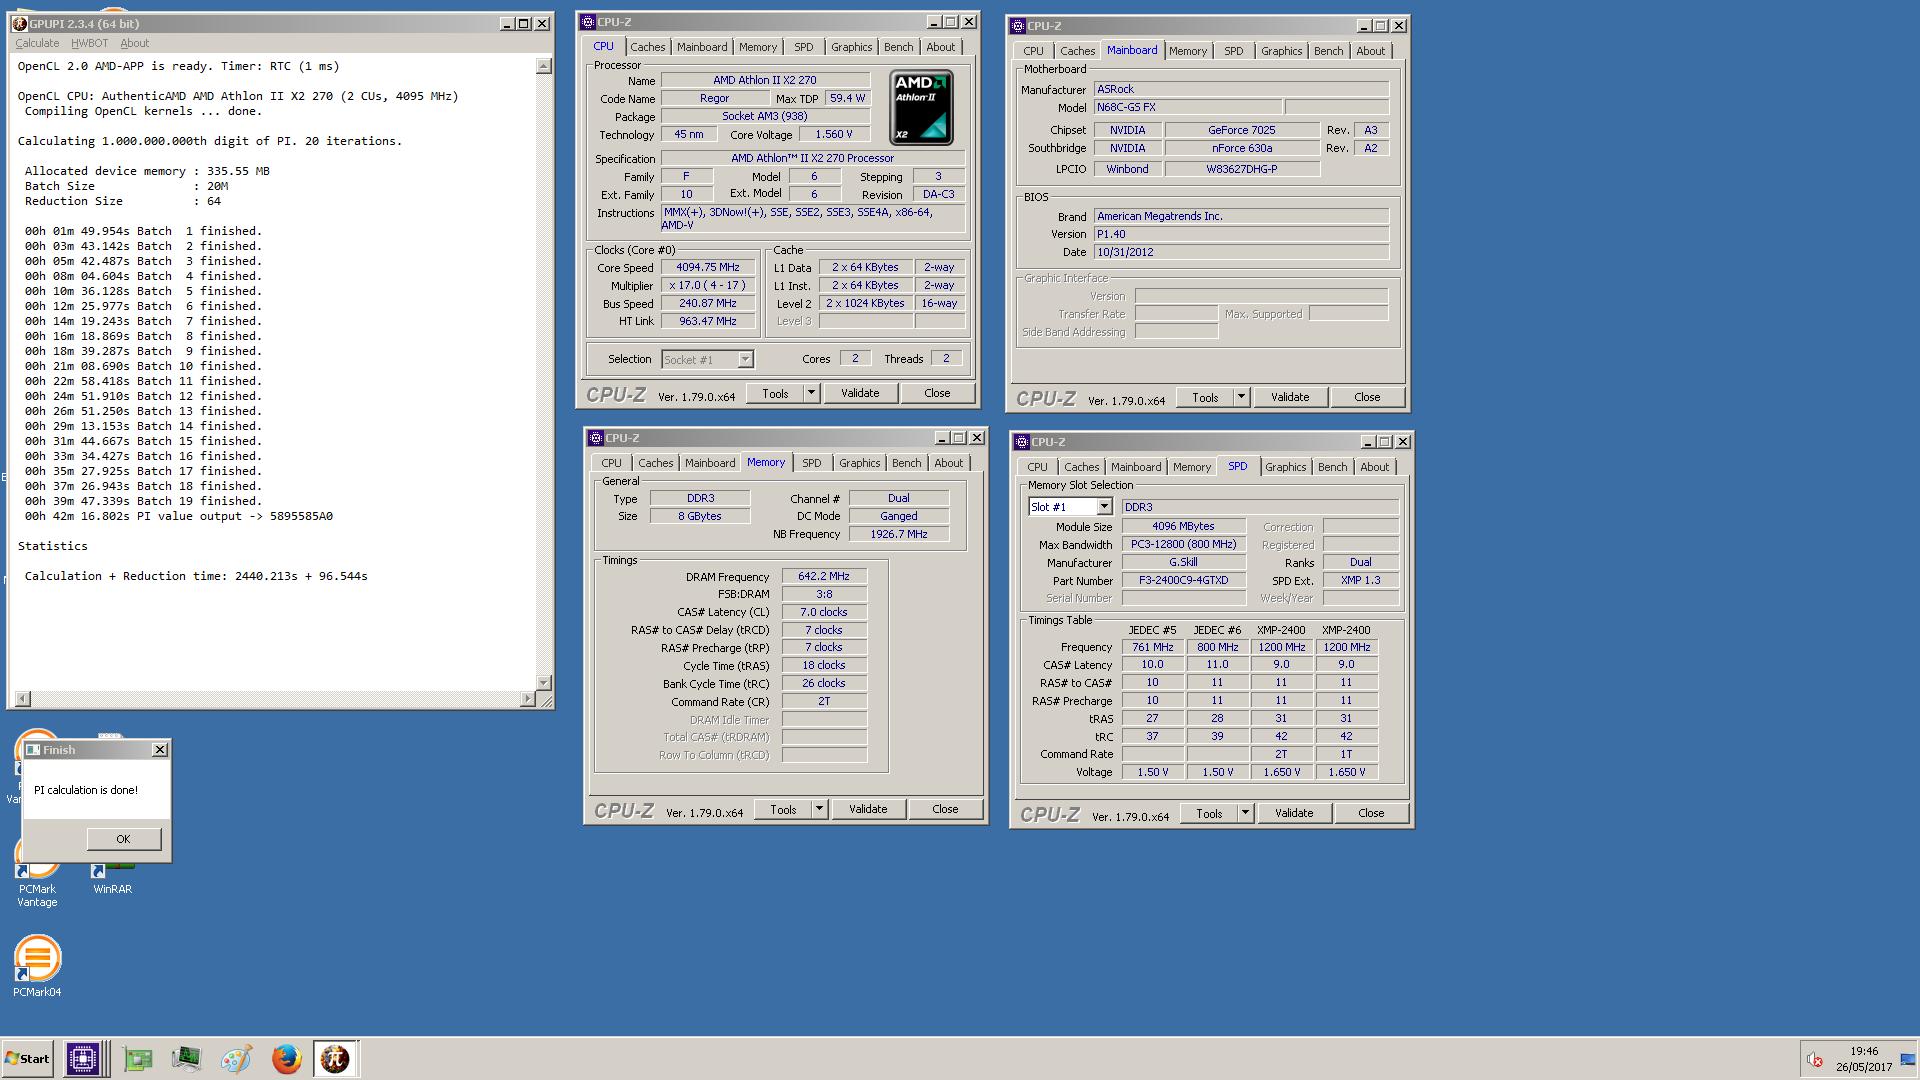Screen dimensions: 1920x1080
Task: Click the Finish dialog title icon
Action: tap(33, 750)
